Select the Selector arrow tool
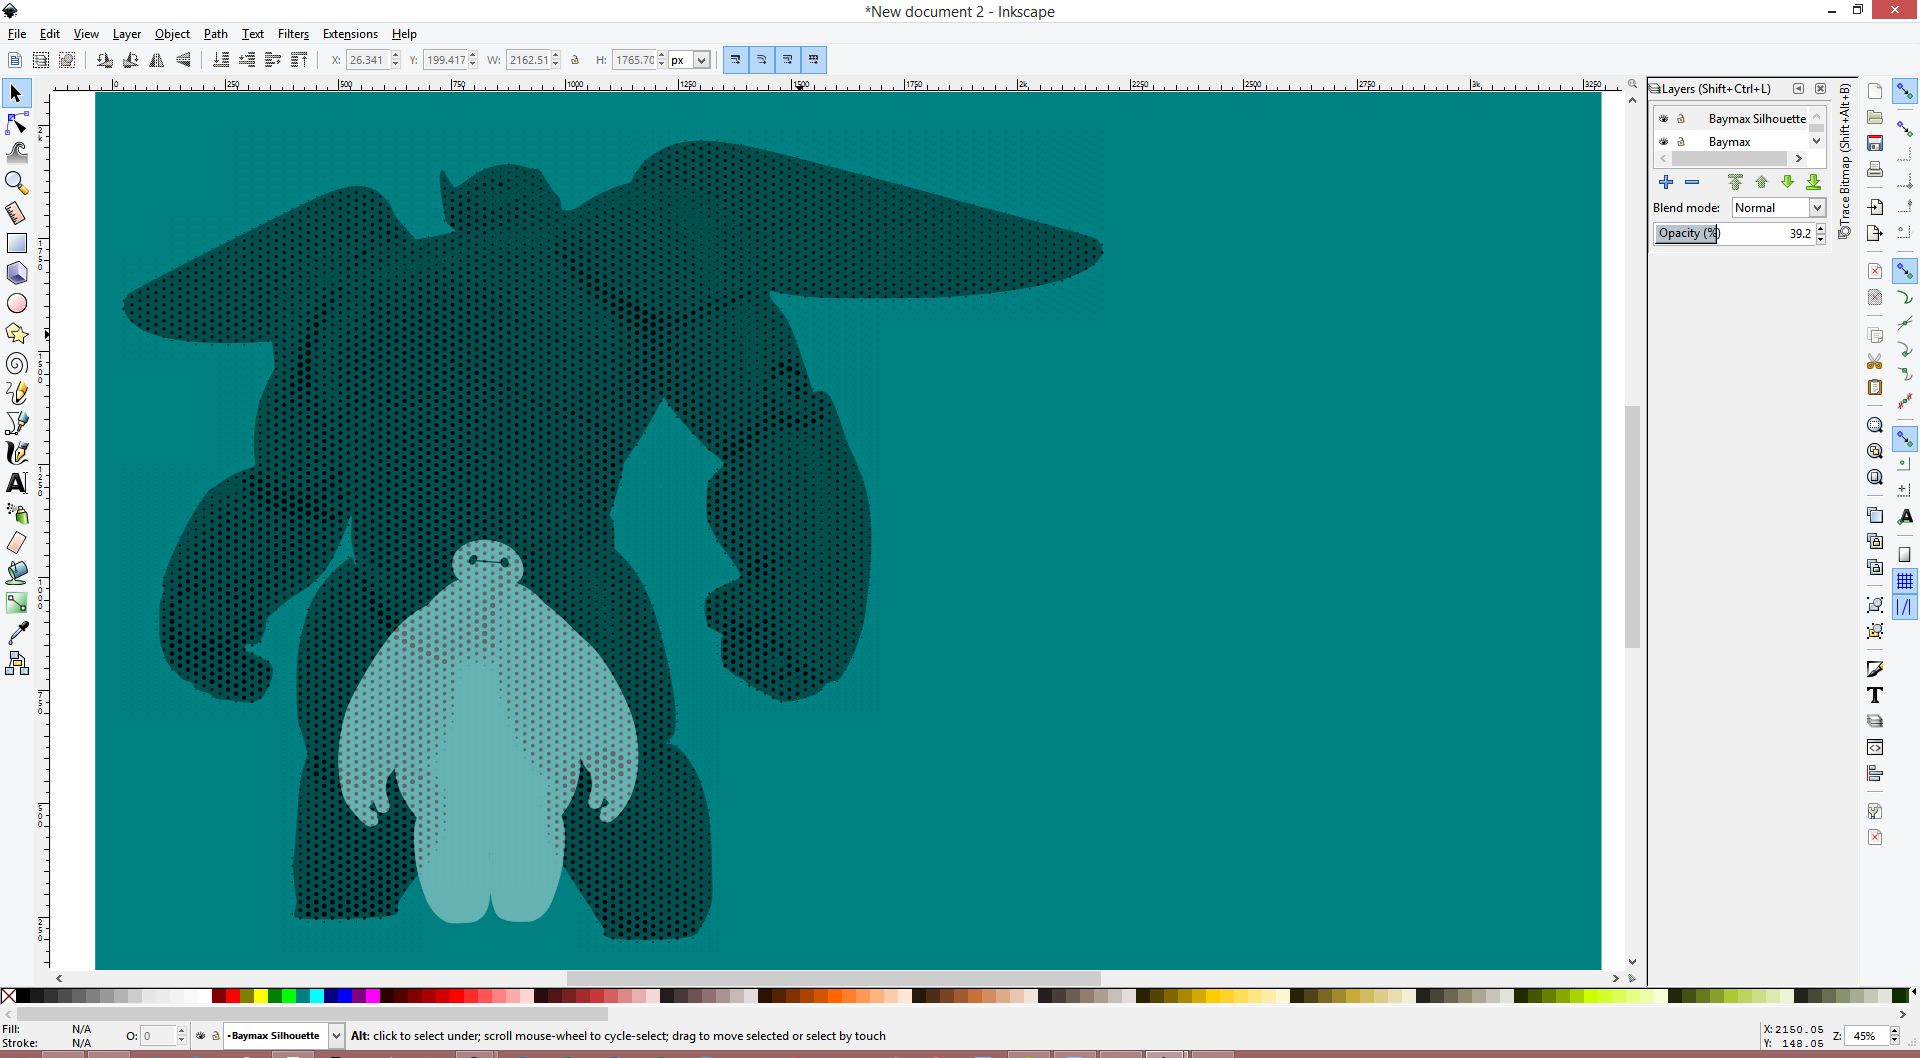The image size is (1920, 1058). (17, 94)
